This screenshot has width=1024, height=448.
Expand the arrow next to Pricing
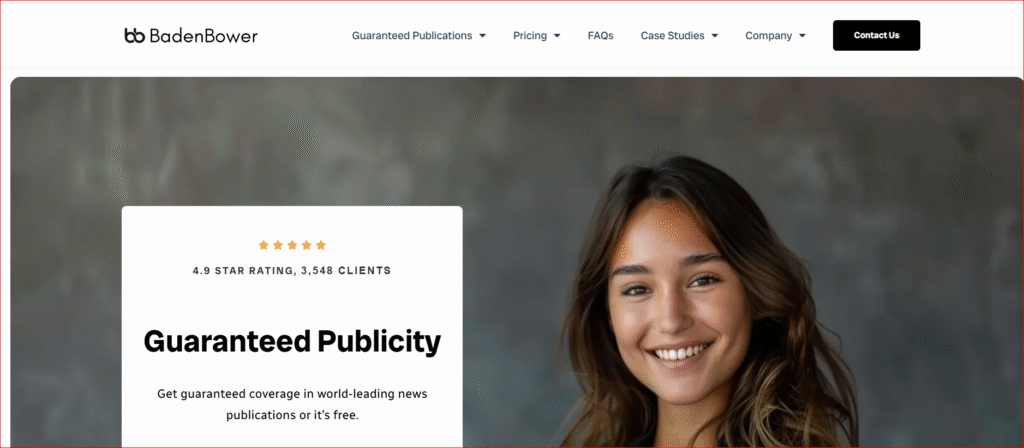pos(557,36)
